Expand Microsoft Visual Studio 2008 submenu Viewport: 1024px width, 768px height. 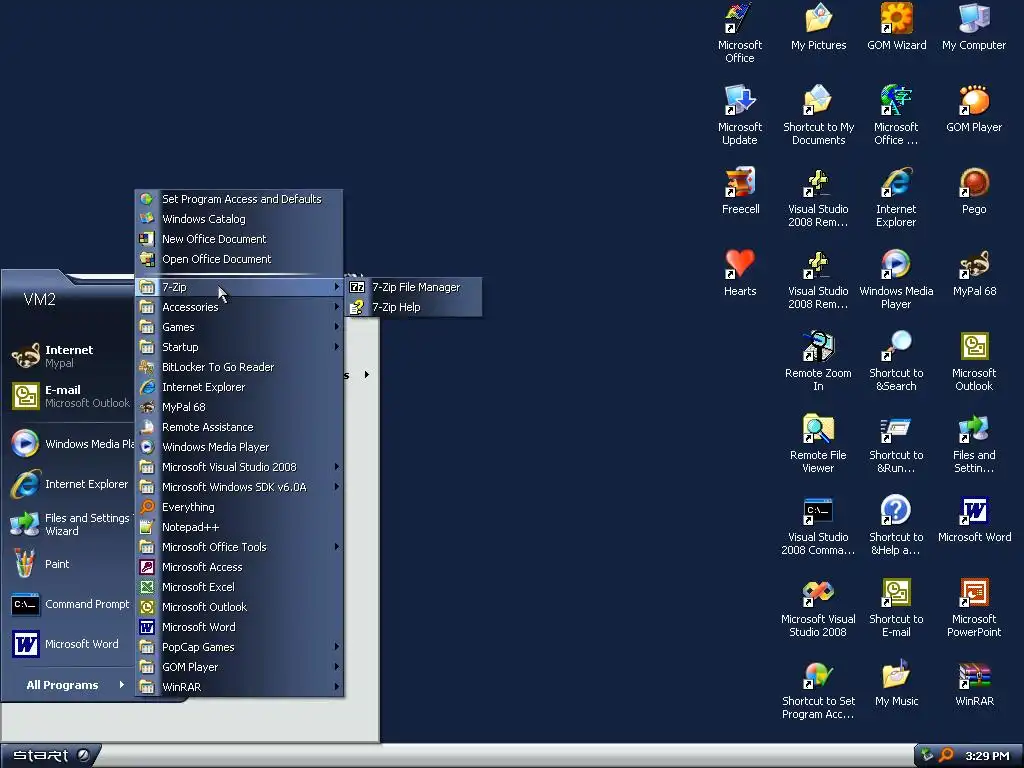pyautogui.click(x=239, y=467)
